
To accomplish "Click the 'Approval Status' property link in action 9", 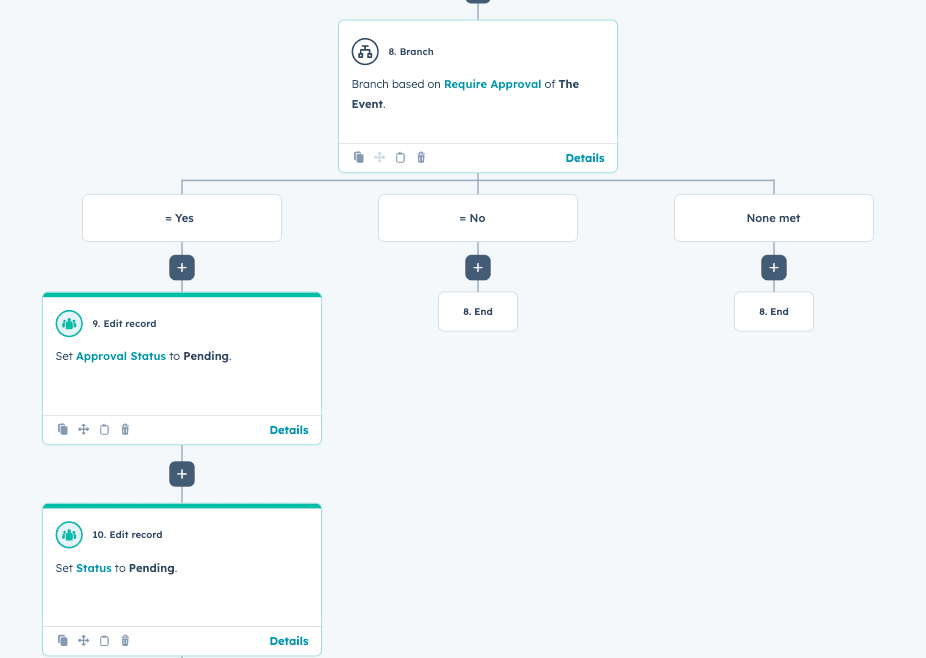I will 121,356.
